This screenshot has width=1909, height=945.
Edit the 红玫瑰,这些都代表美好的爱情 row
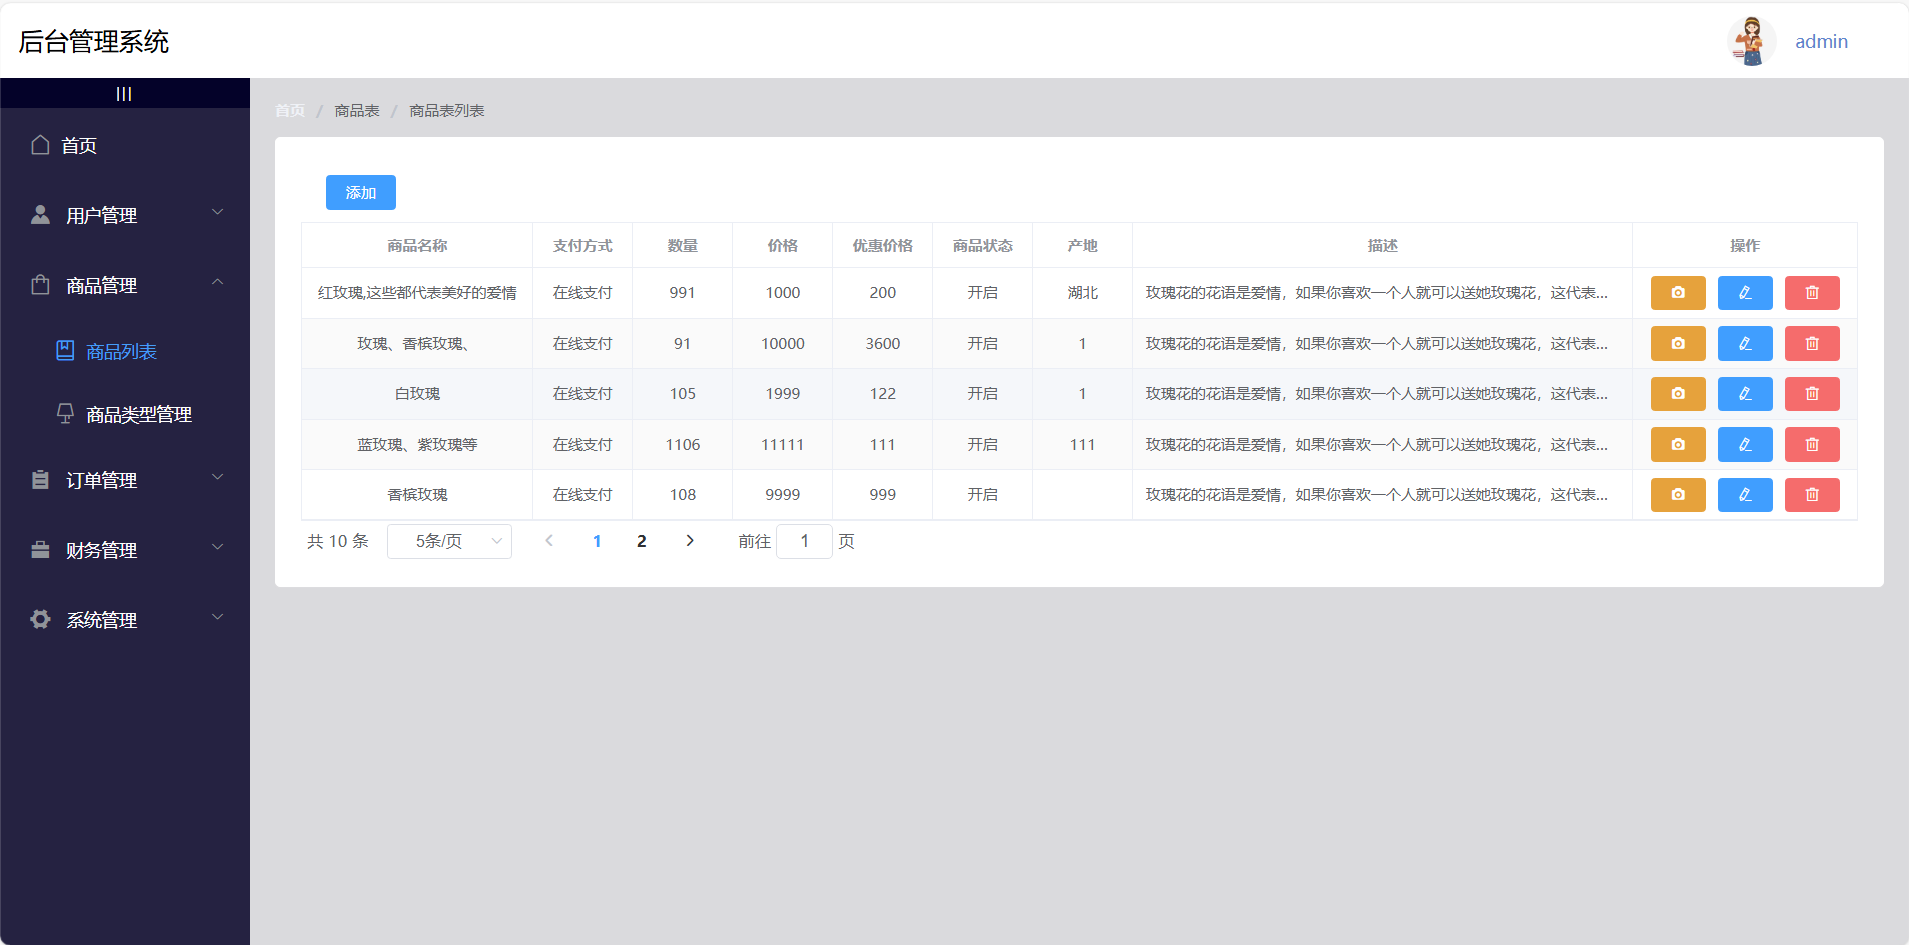pyautogui.click(x=1745, y=293)
